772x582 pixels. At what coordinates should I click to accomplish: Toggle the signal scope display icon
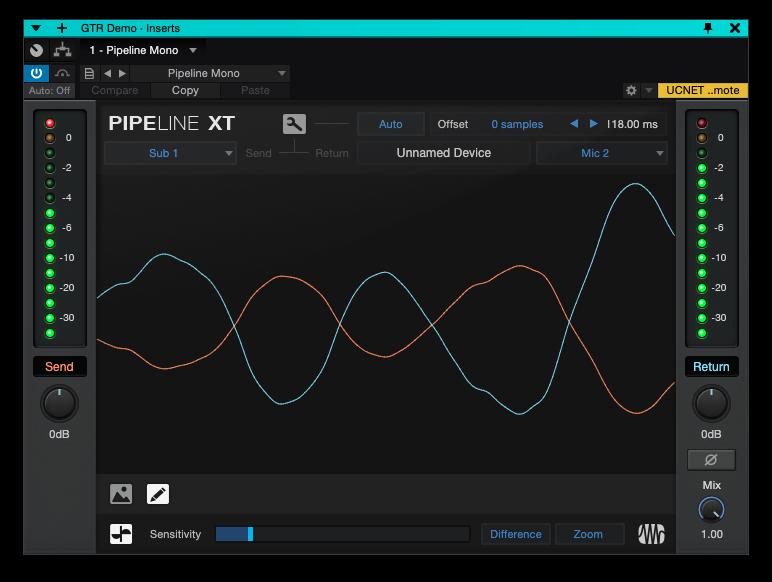(121, 534)
